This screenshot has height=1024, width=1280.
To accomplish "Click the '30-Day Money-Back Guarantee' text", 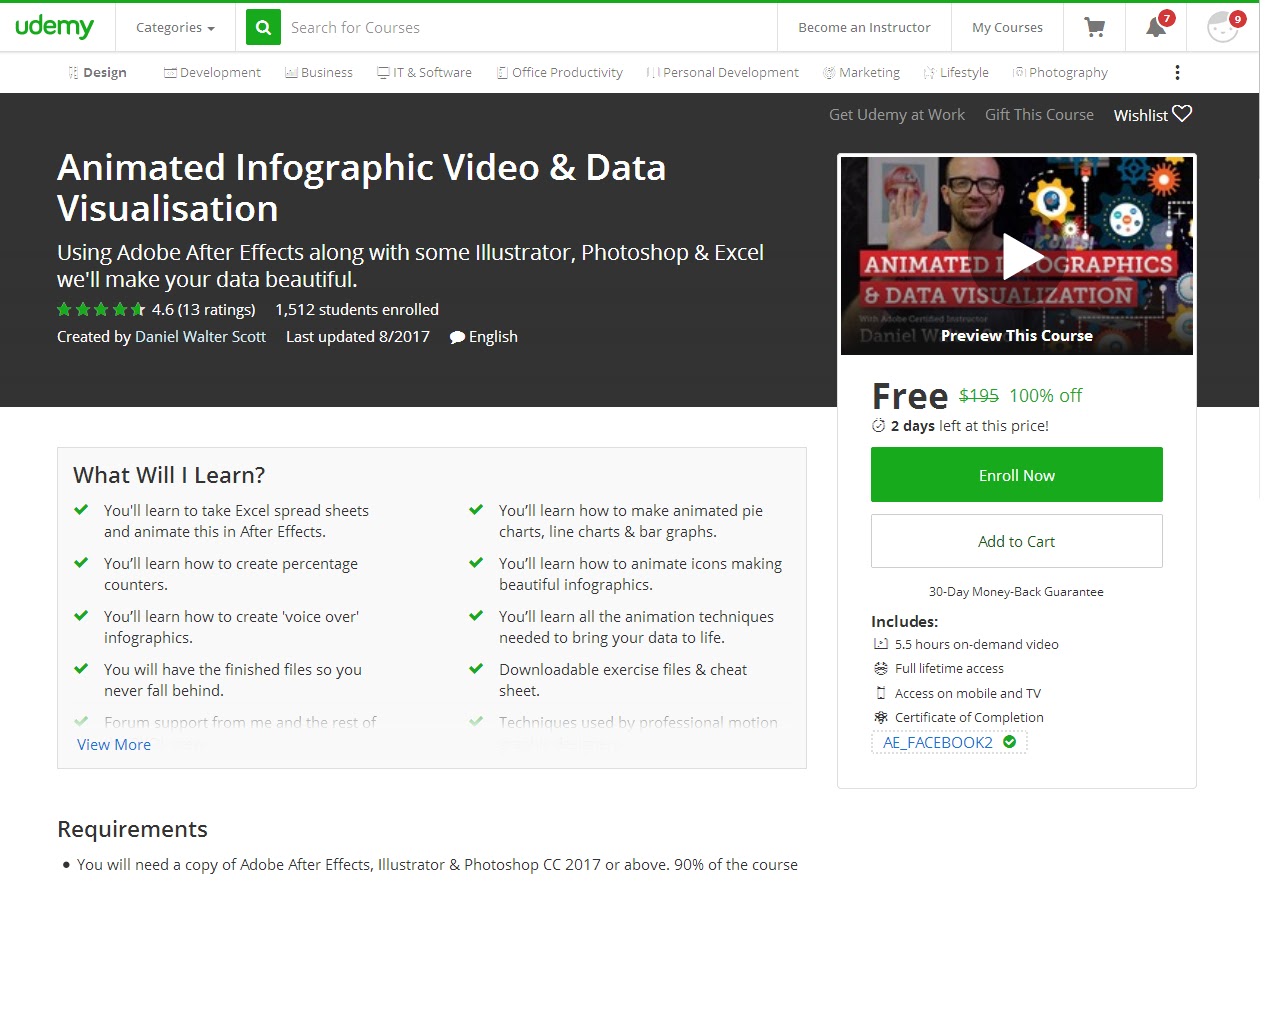I will [1016, 592].
